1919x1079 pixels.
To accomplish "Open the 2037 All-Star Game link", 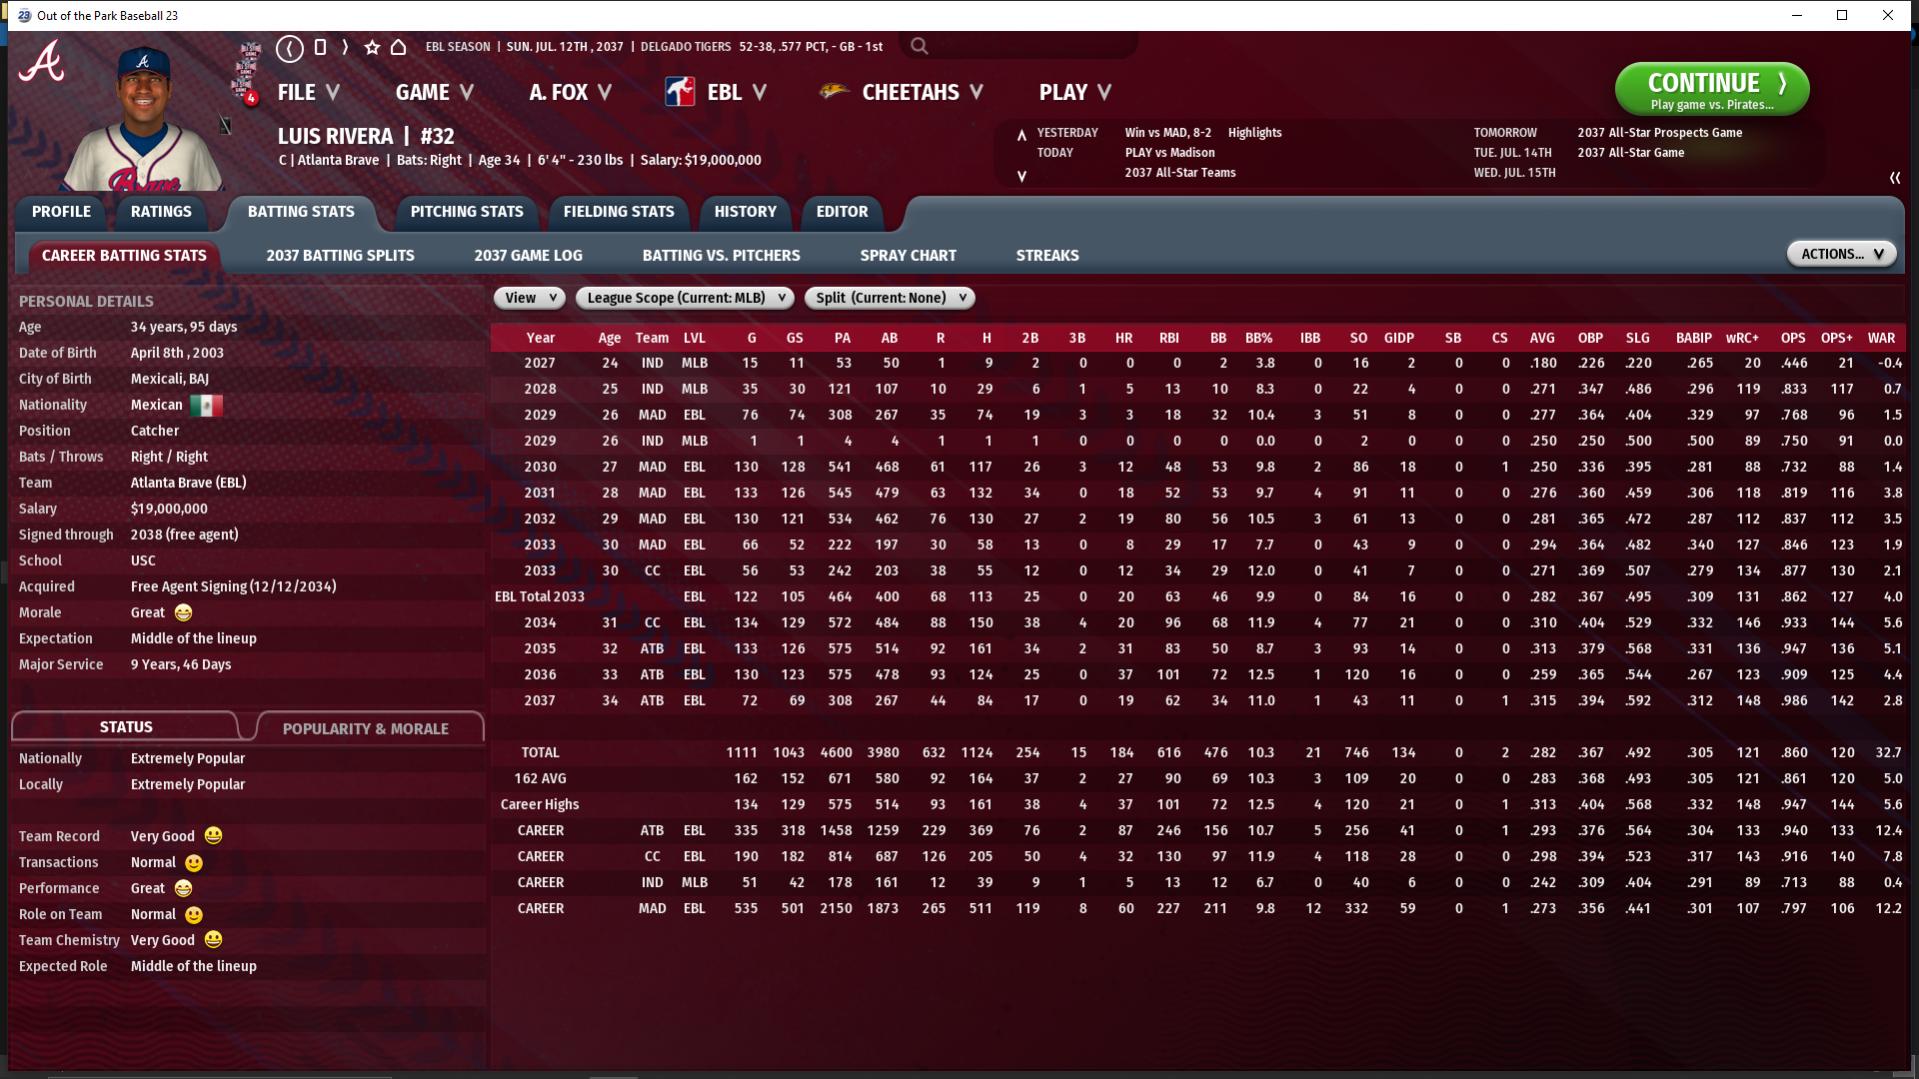I will click(1630, 153).
